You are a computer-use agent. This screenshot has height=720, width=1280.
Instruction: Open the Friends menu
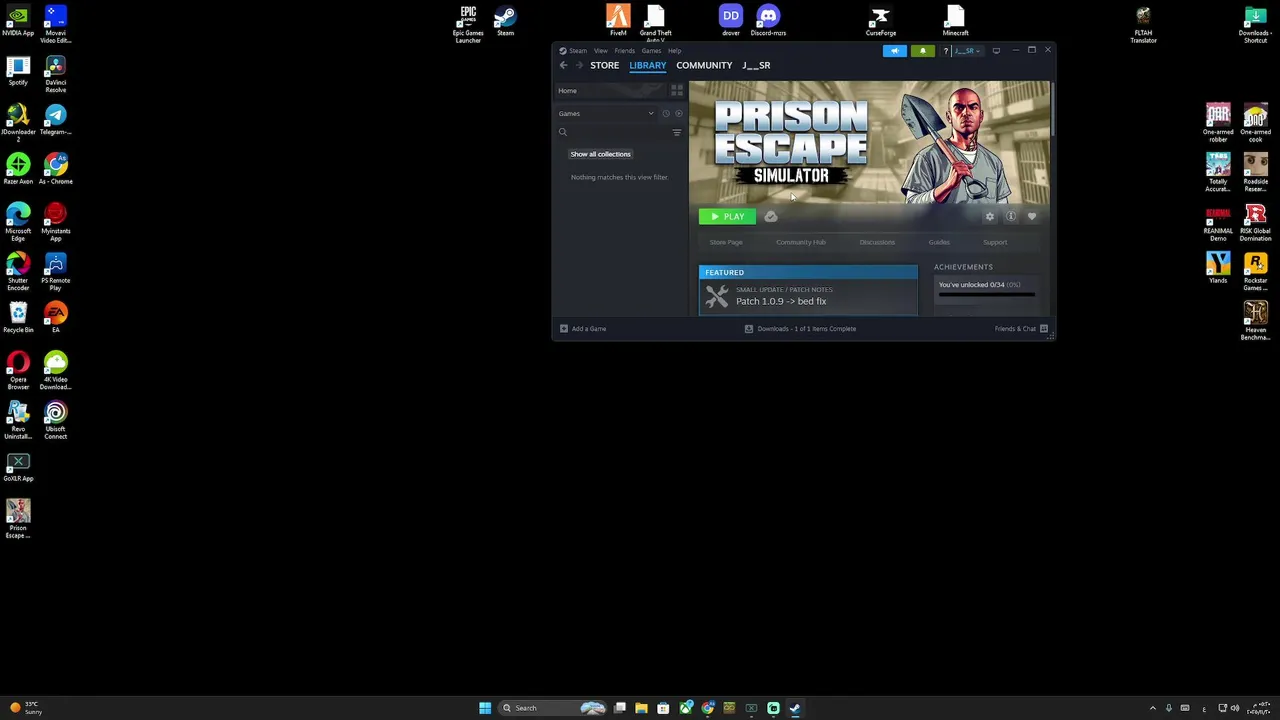pos(625,50)
